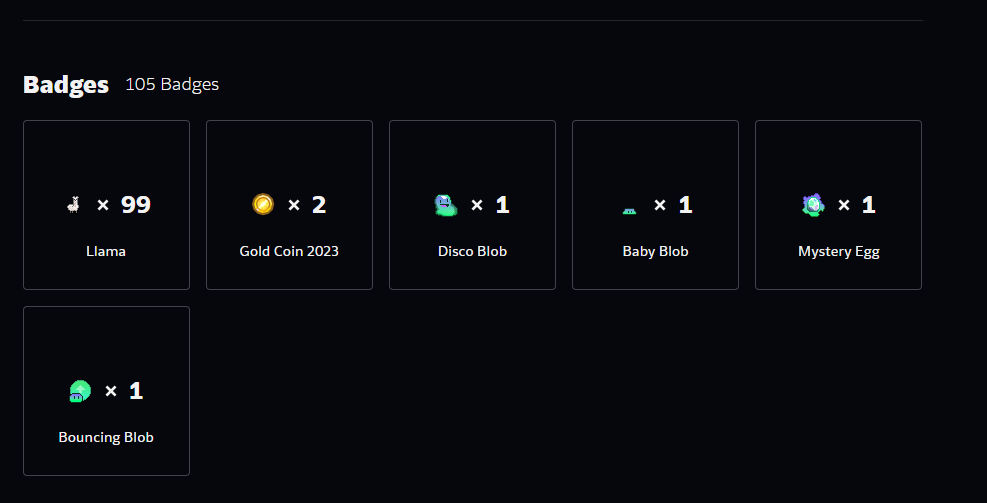Click the Bouncing Blob label text
Image resolution: width=987 pixels, height=503 pixels.
(x=106, y=438)
